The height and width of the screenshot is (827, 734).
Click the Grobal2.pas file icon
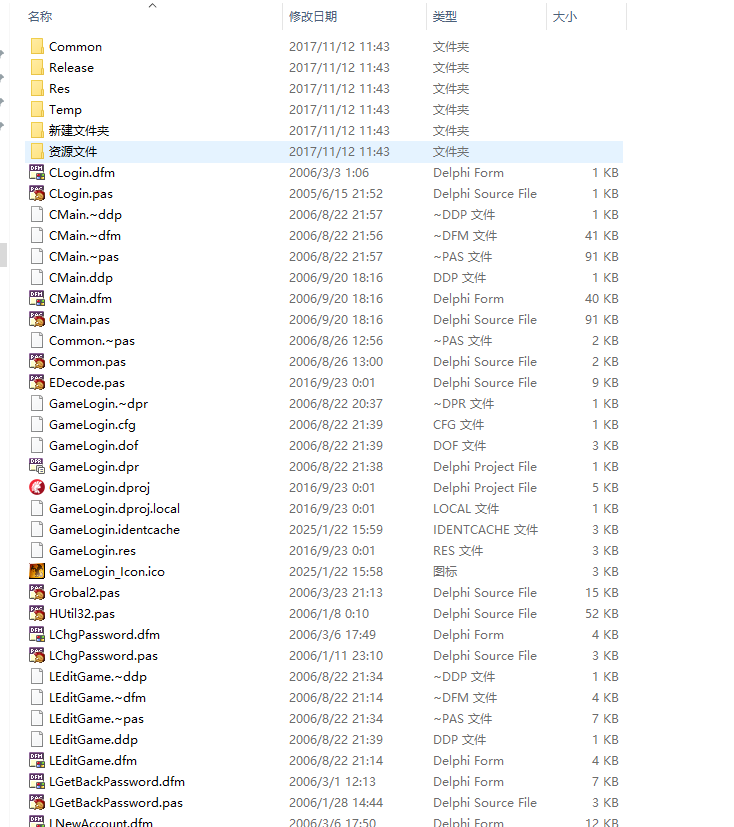click(x=37, y=592)
